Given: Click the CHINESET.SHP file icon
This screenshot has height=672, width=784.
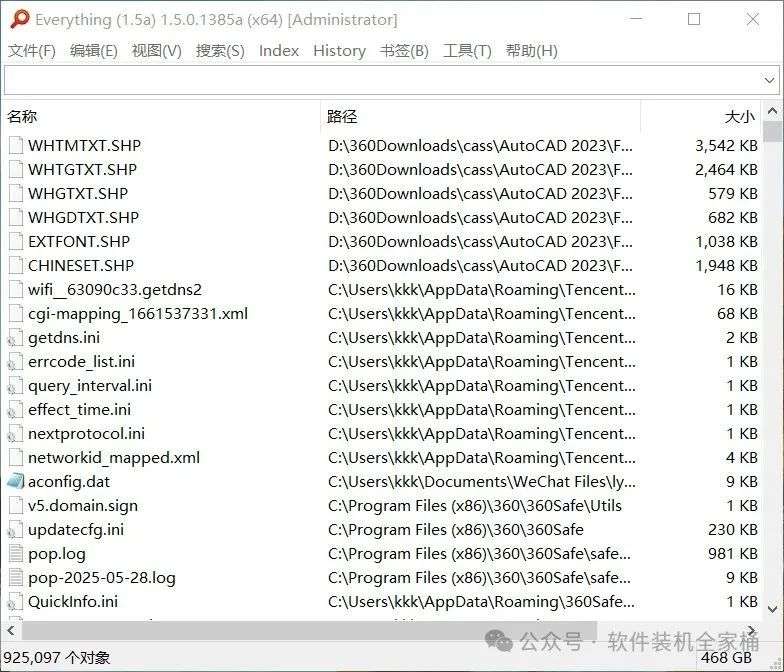Looking at the screenshot, I should (x=16, y=265).
